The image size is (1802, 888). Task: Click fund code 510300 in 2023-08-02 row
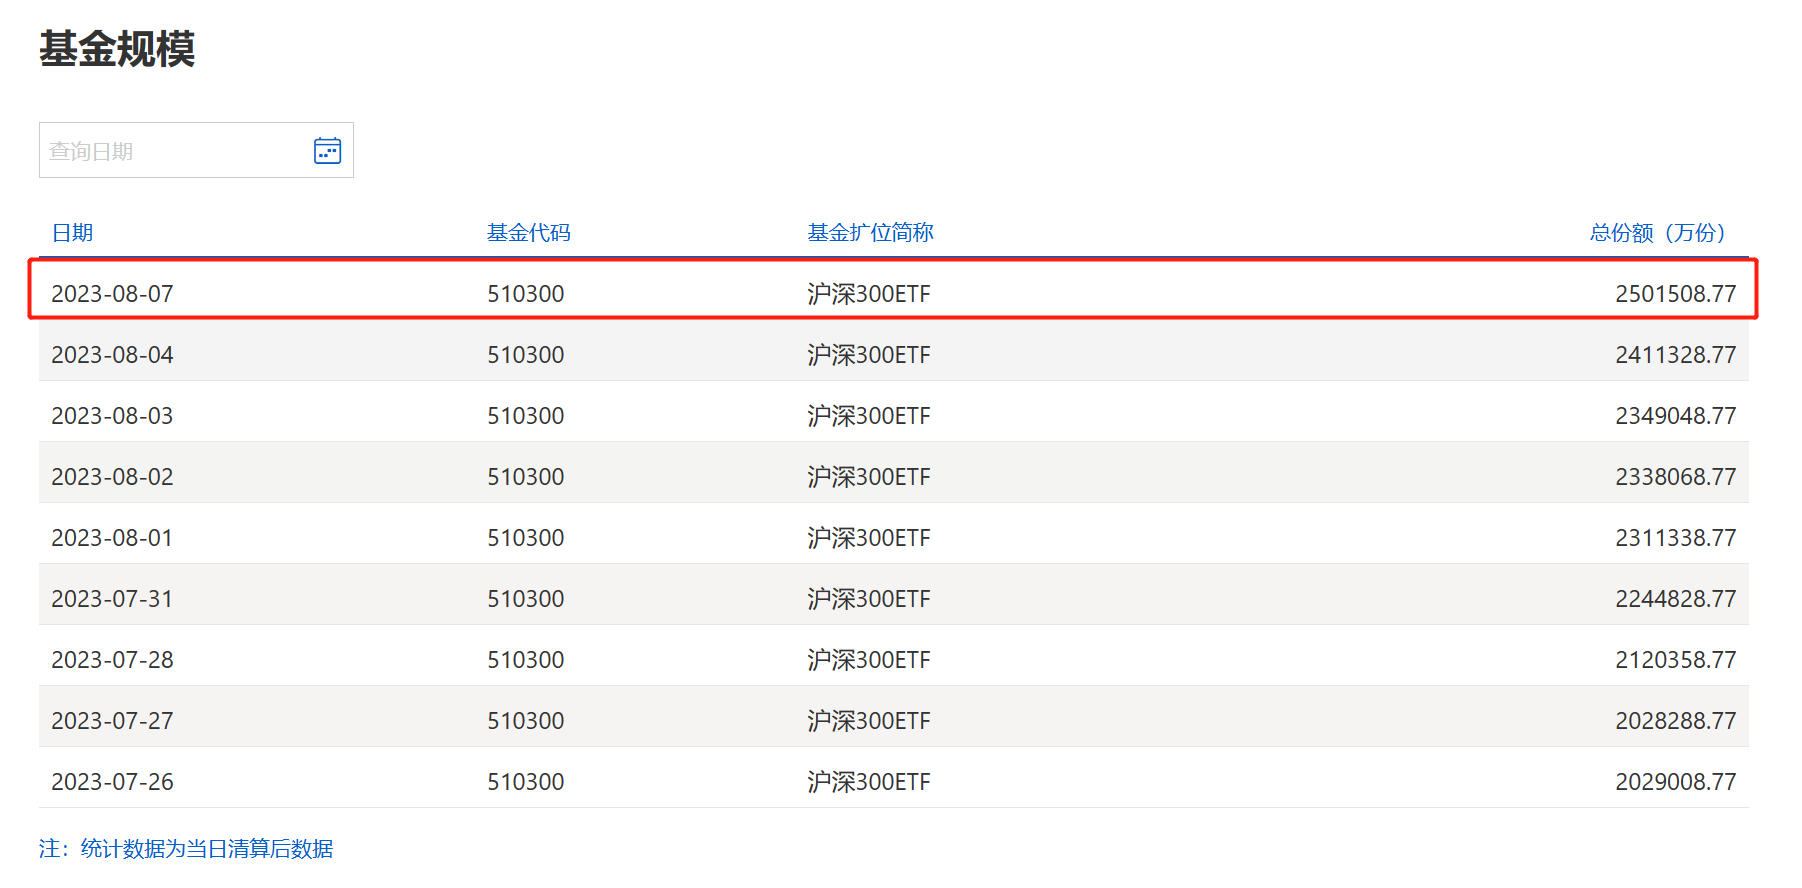tap(525, 477)
